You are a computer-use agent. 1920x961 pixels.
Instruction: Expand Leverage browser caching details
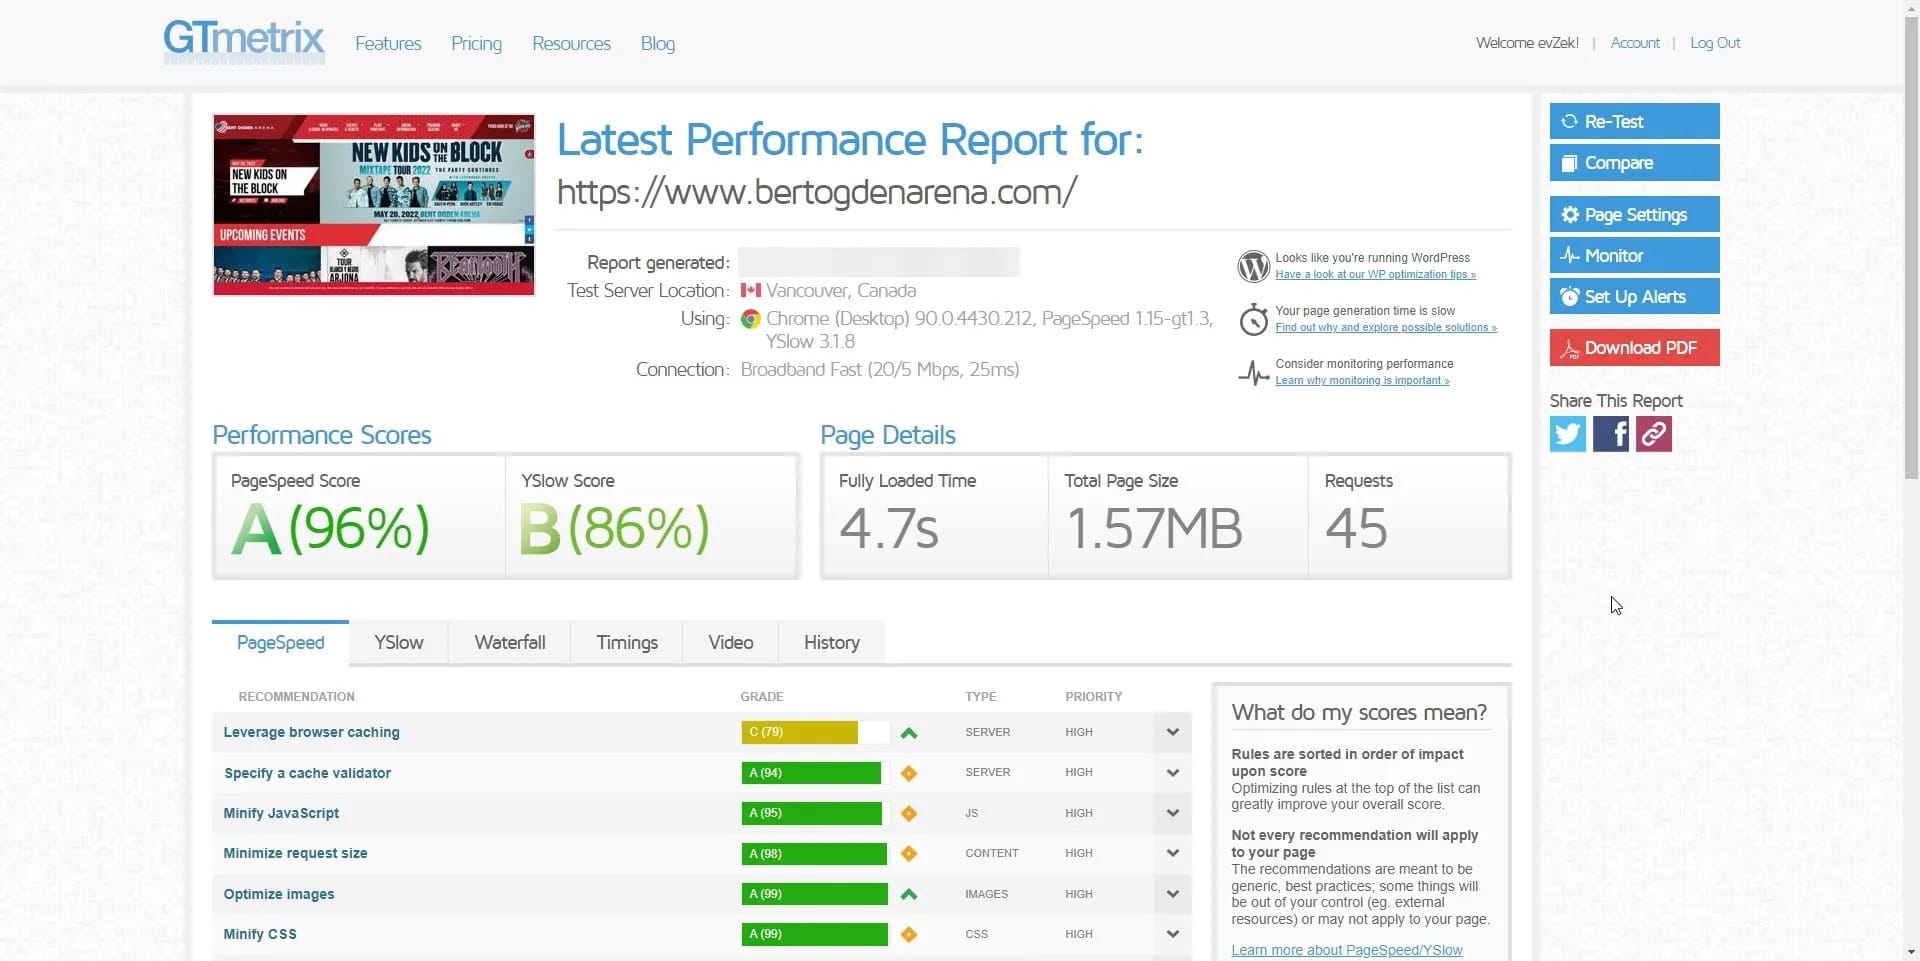[1172, 732]
